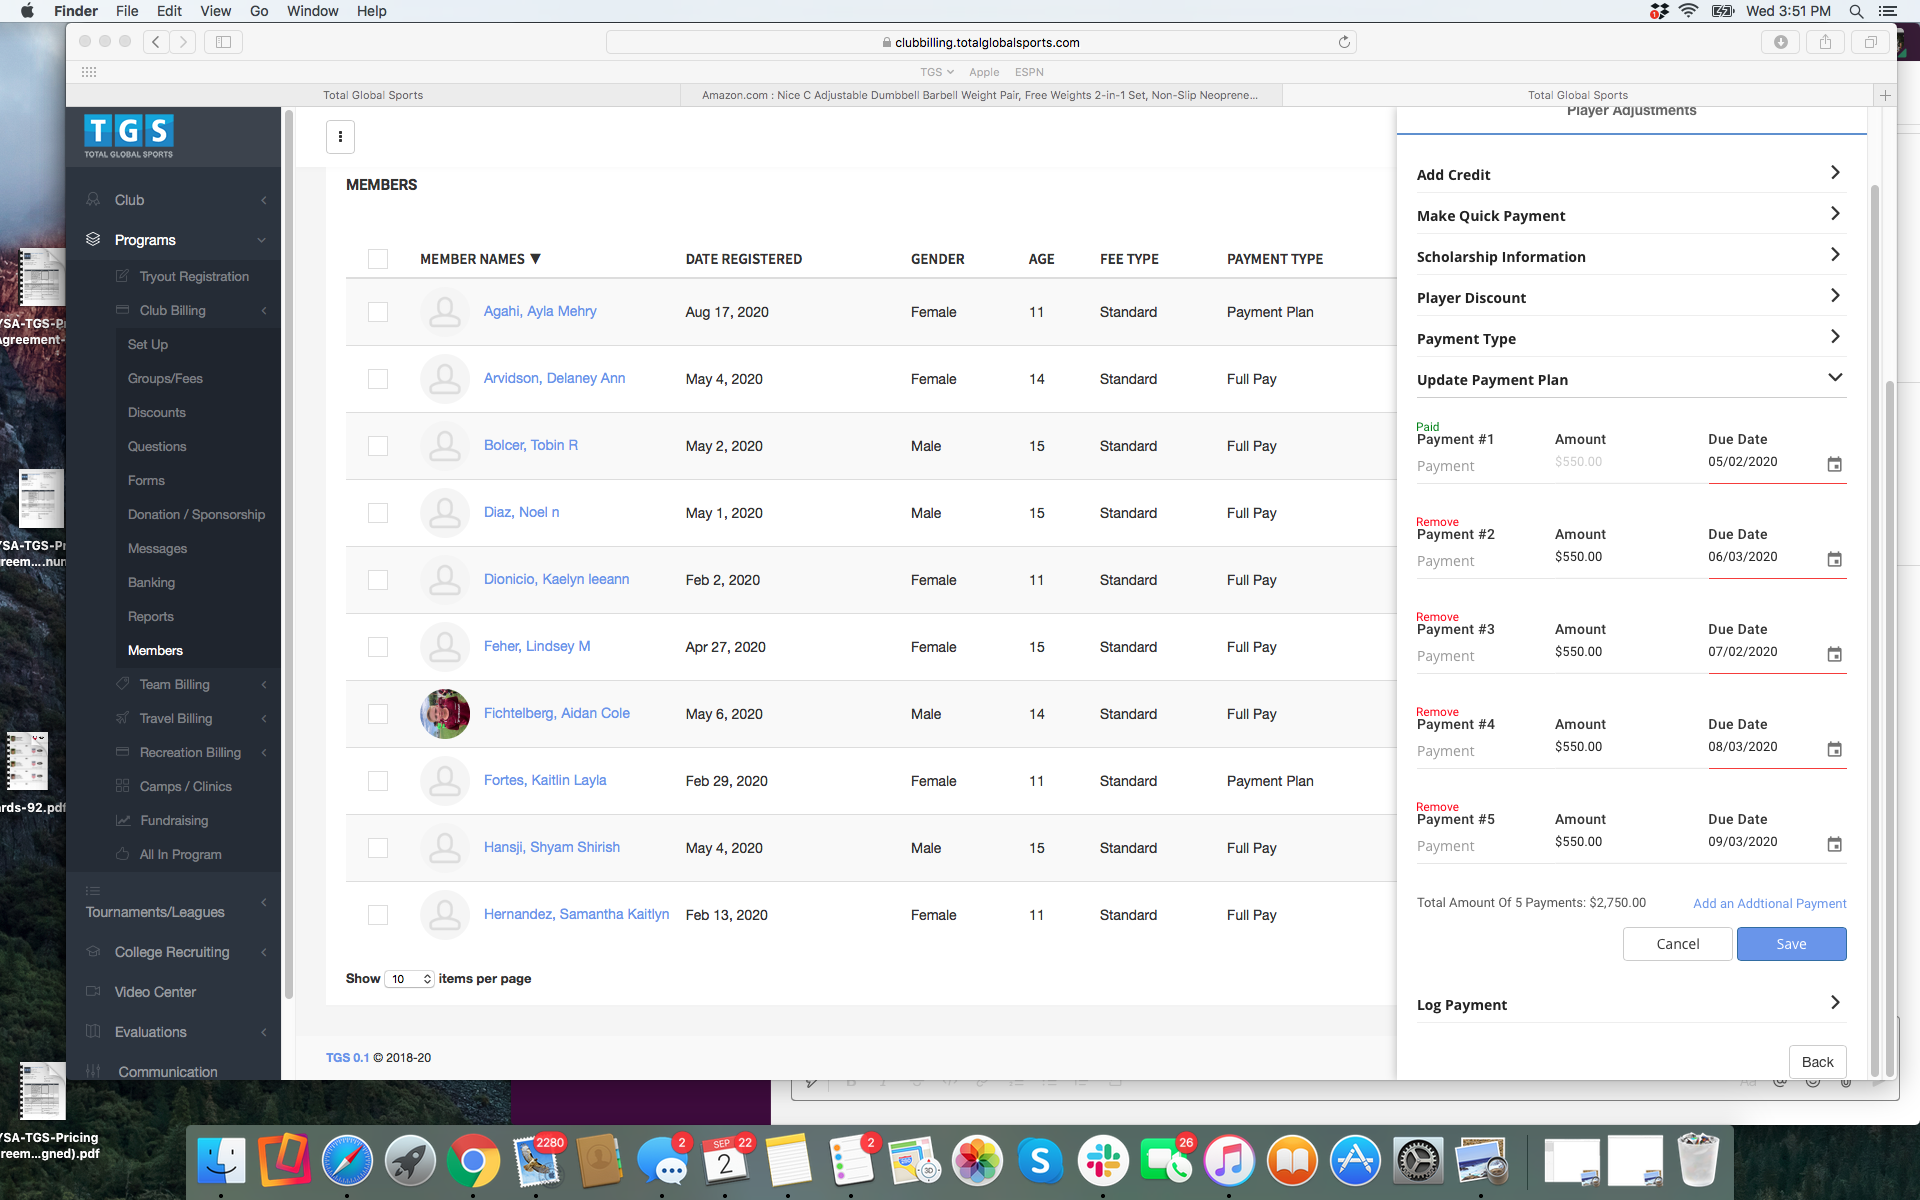
Task: Click the Cancel button
Action: click(x=1677, y=944)
